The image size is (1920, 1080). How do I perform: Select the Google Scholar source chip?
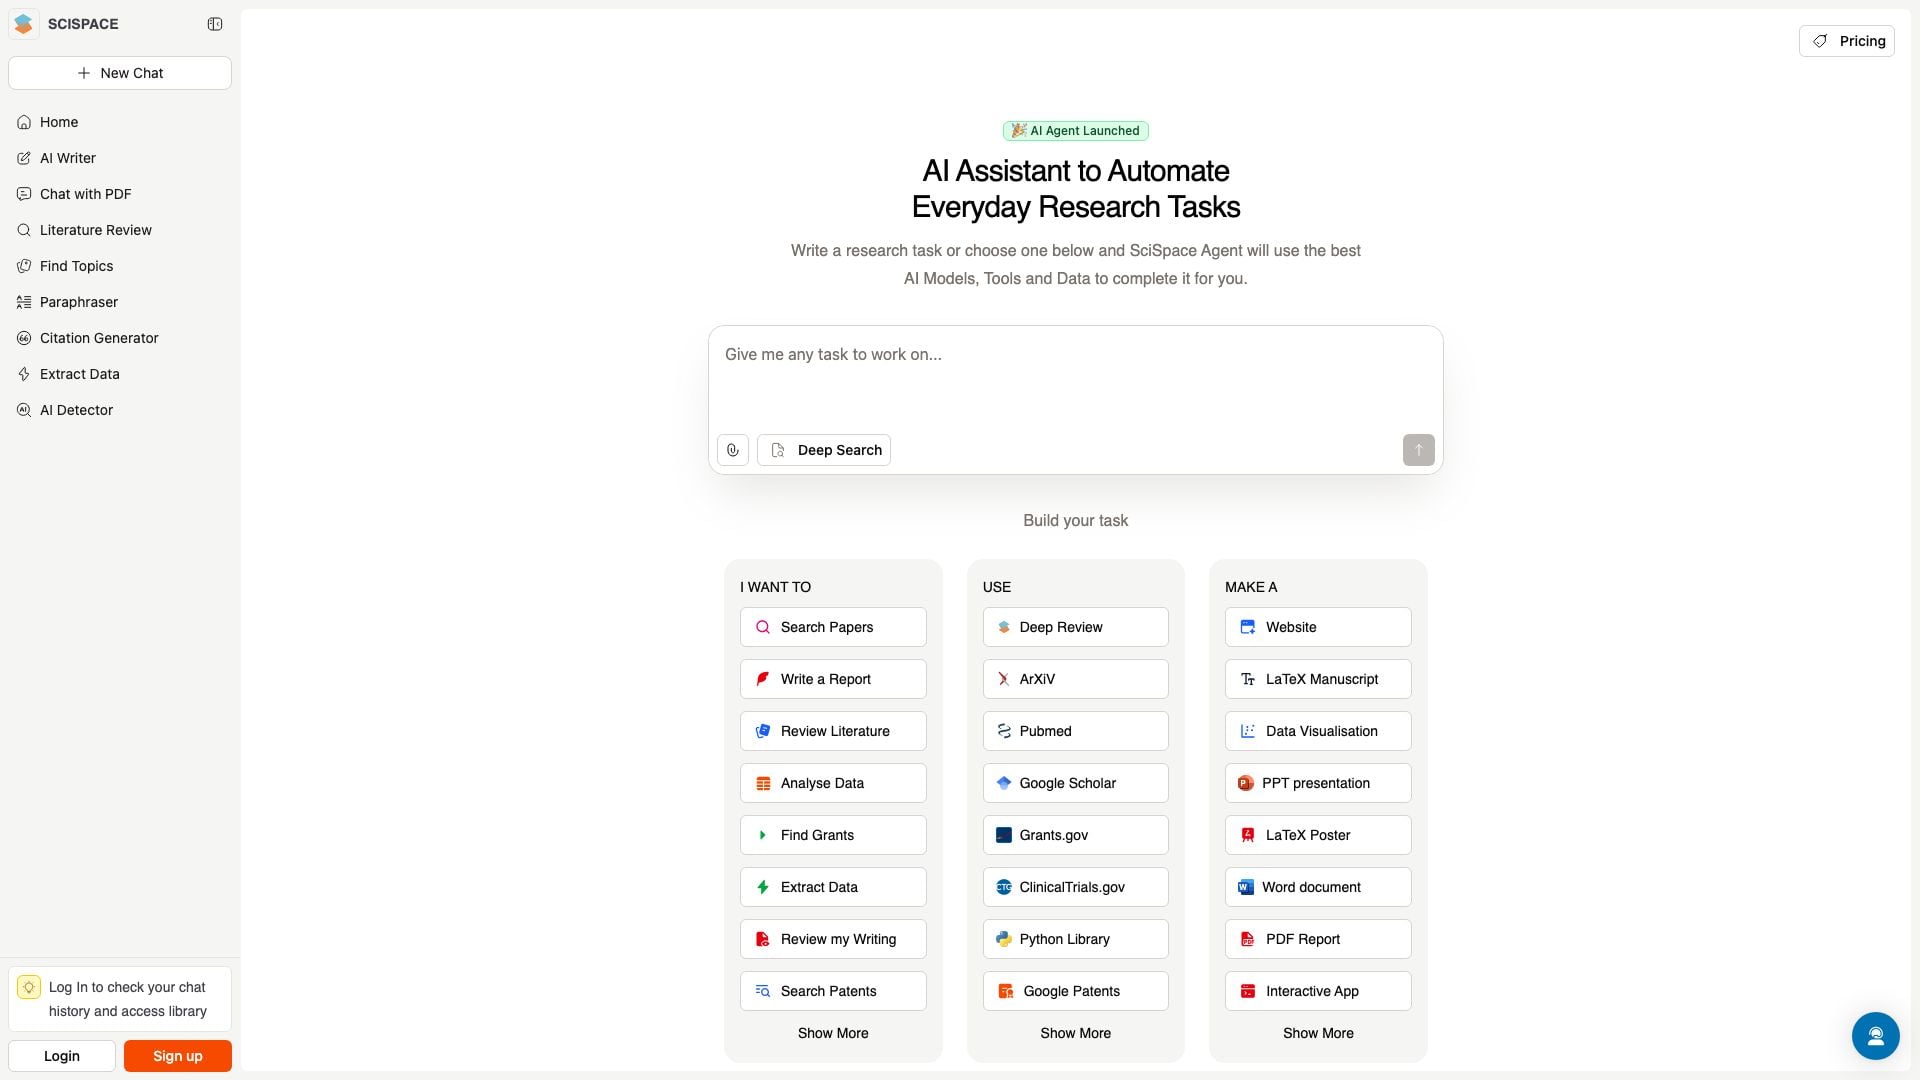(1075, 783)
